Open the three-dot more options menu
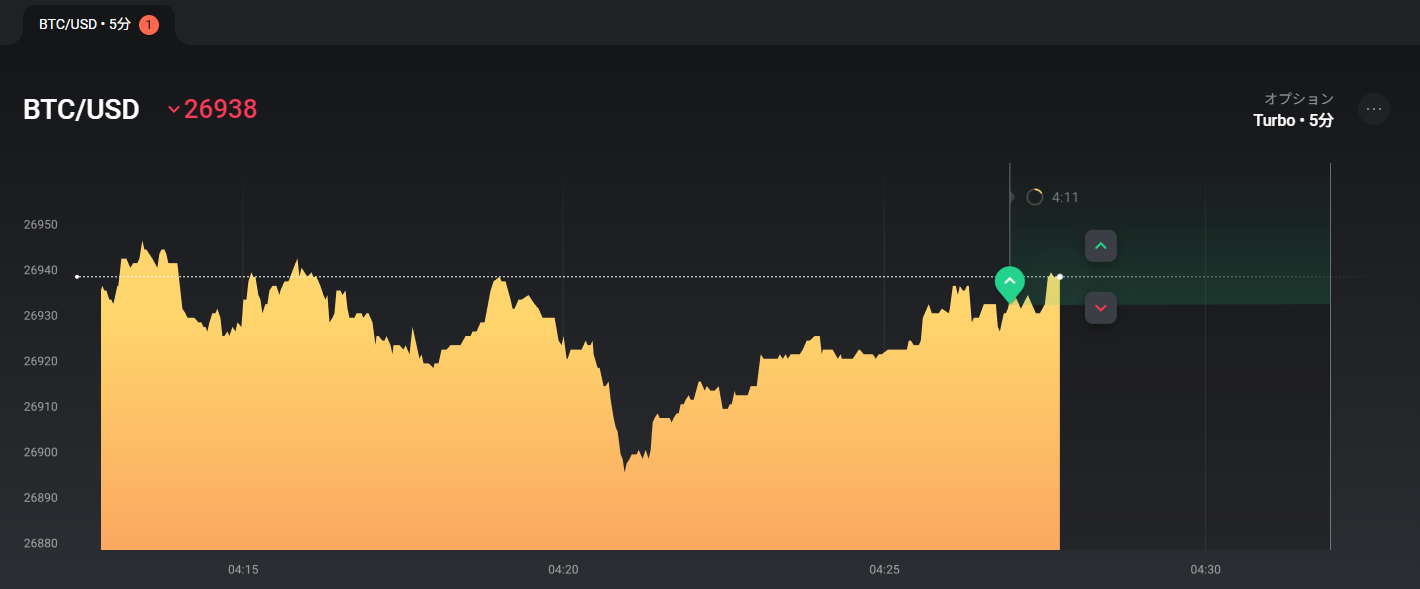 (x=1374, y=109)
